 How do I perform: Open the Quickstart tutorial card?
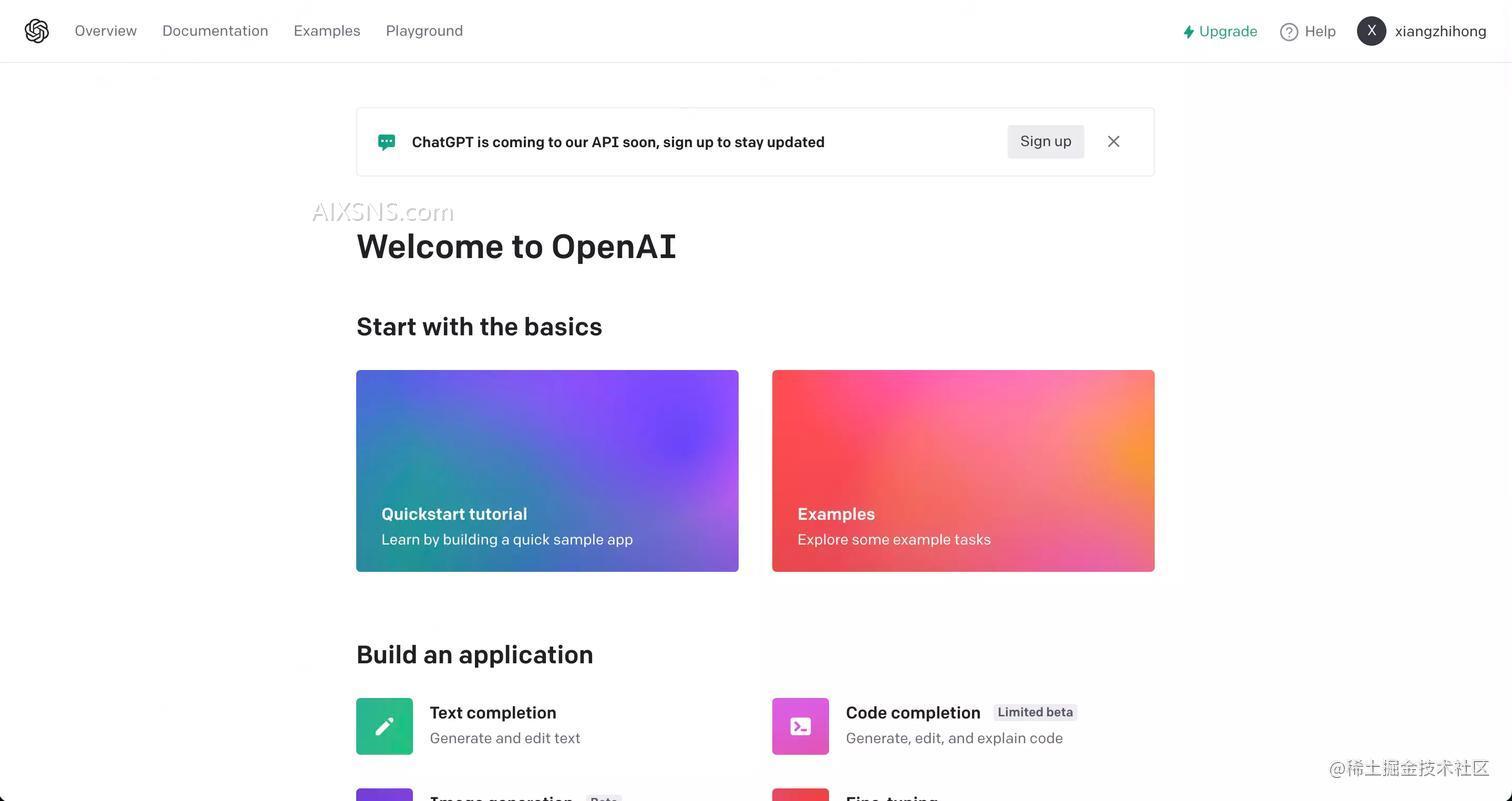pyautogui.click(x=546, y=470)
